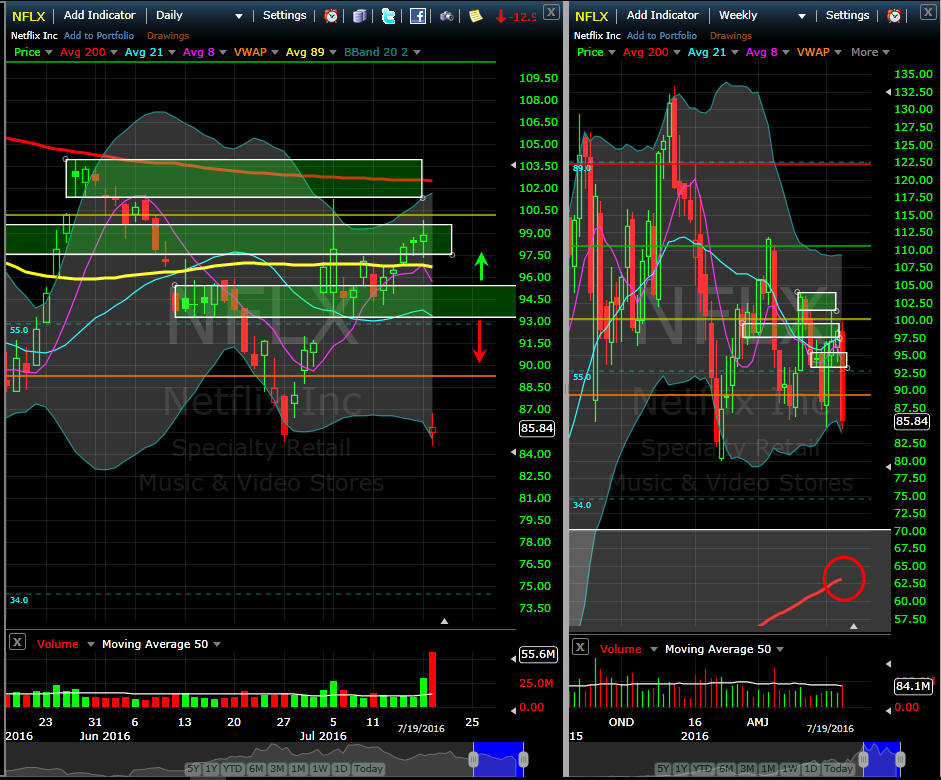Click the NFLX ticker symbol on Daily chart
941x780 pixels.
29,16
